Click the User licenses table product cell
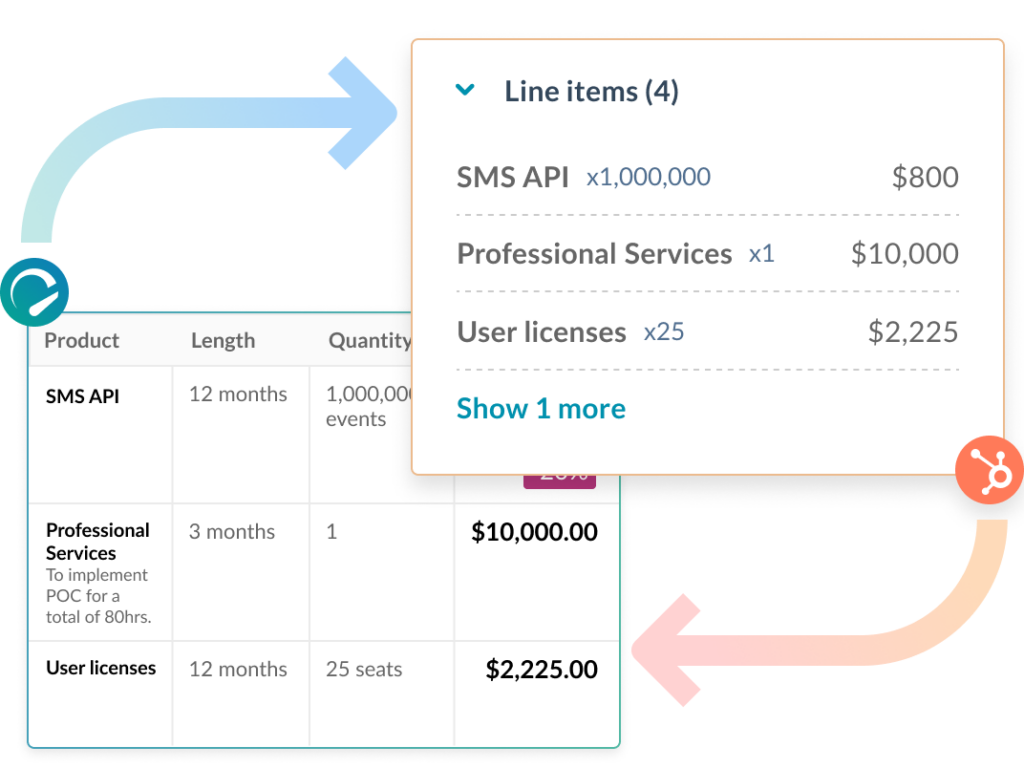The height and width of the screenshot is (768, 1024). tap(101, 668)
